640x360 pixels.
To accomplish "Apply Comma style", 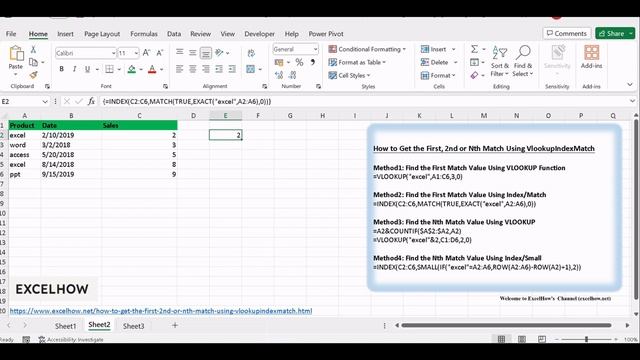I will click(313, 62).
